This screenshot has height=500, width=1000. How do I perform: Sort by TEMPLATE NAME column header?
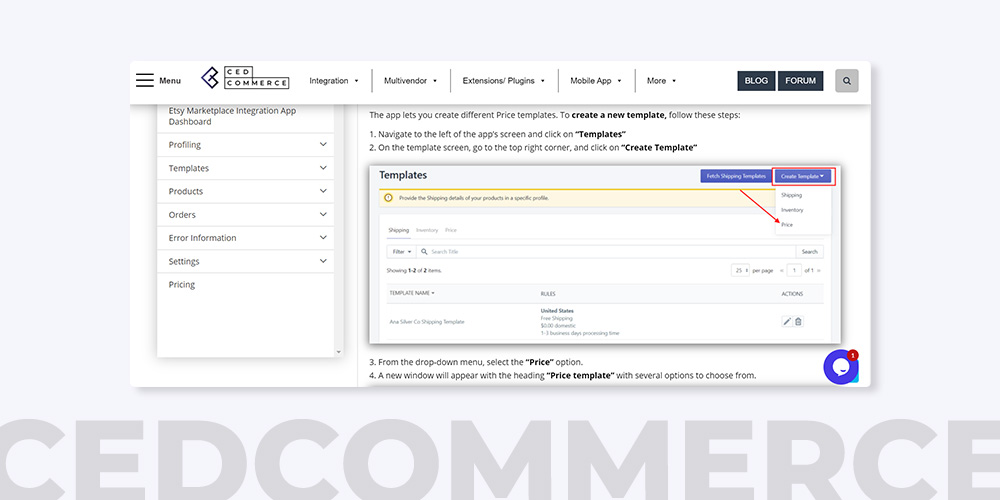click(x=411, y=293)
